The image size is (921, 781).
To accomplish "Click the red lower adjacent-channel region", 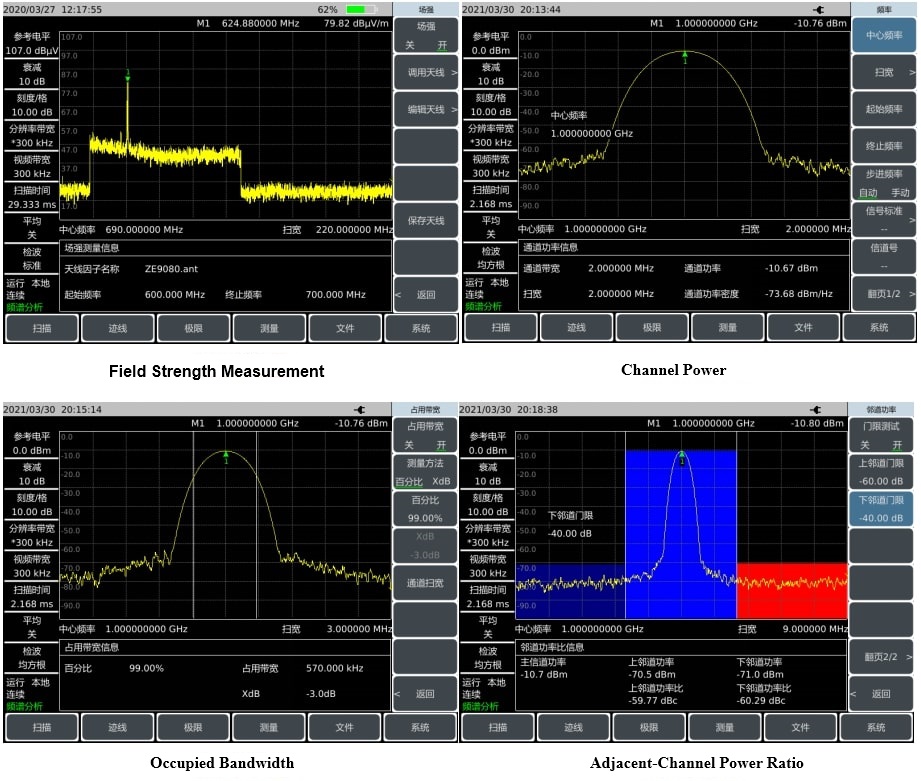I will [x=790, y=590].
